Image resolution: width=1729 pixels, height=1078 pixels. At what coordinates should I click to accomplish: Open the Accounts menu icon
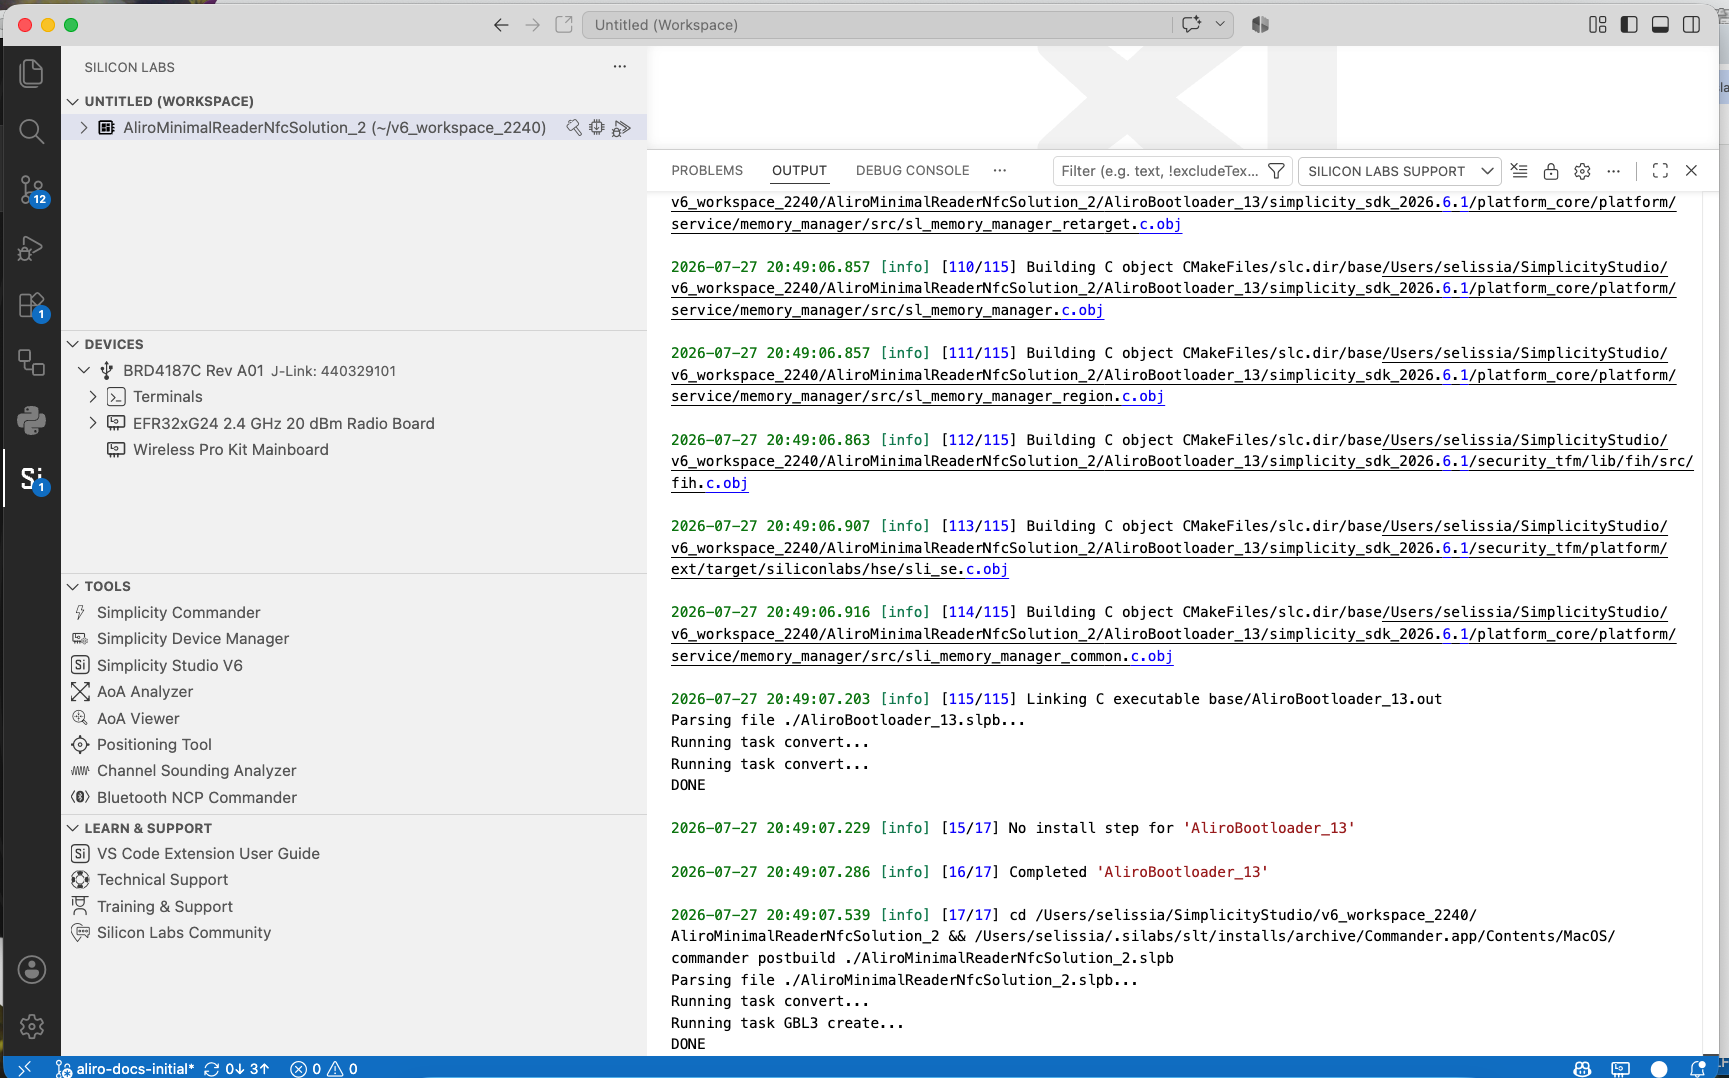[31, 969]
